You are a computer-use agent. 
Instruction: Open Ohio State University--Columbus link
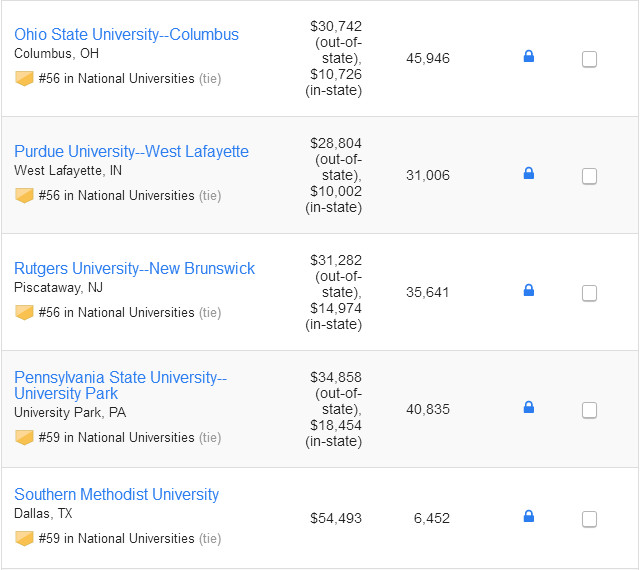point(126,35)
